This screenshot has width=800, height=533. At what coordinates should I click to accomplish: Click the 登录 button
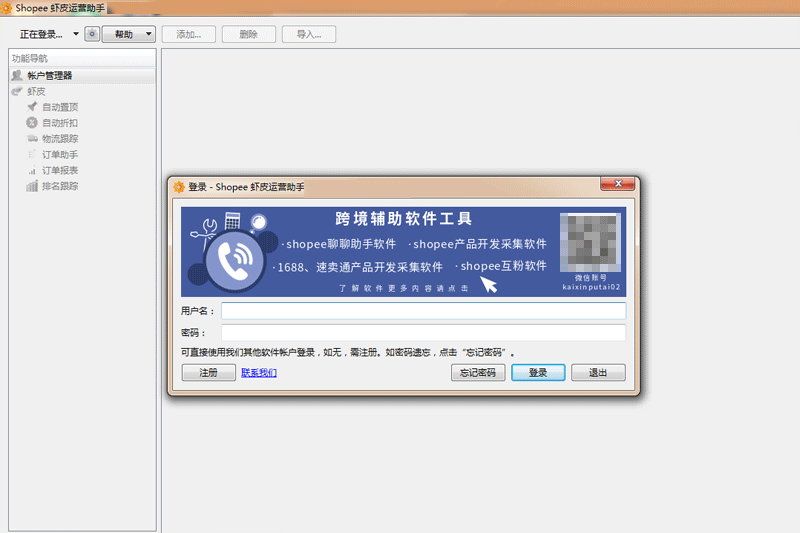point(538,372)
